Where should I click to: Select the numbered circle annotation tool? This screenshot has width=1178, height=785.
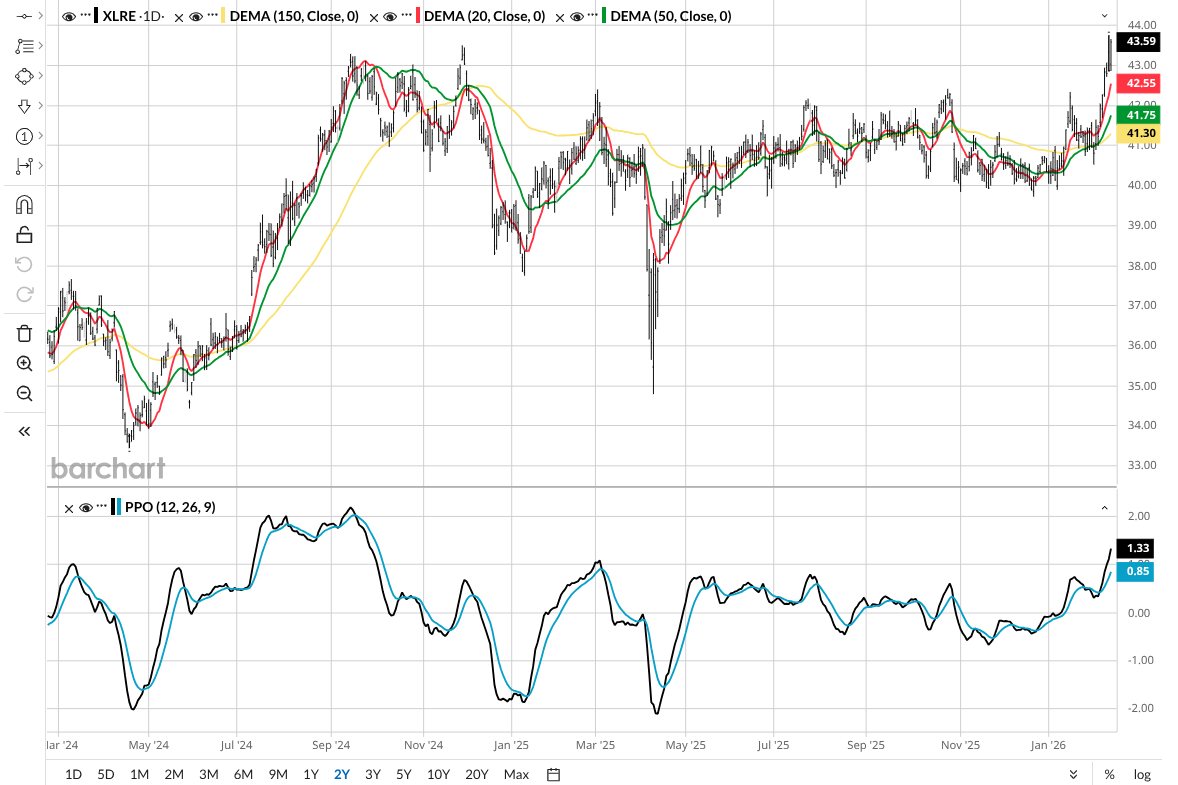[x=24, y=136]
